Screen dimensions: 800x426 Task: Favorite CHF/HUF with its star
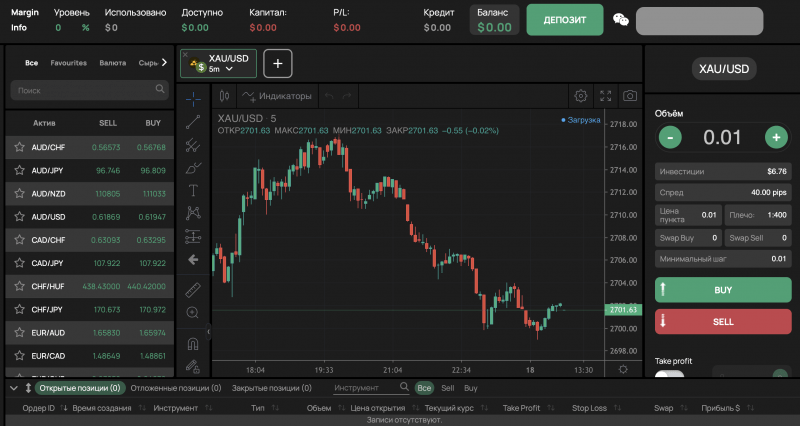point(19,286)
